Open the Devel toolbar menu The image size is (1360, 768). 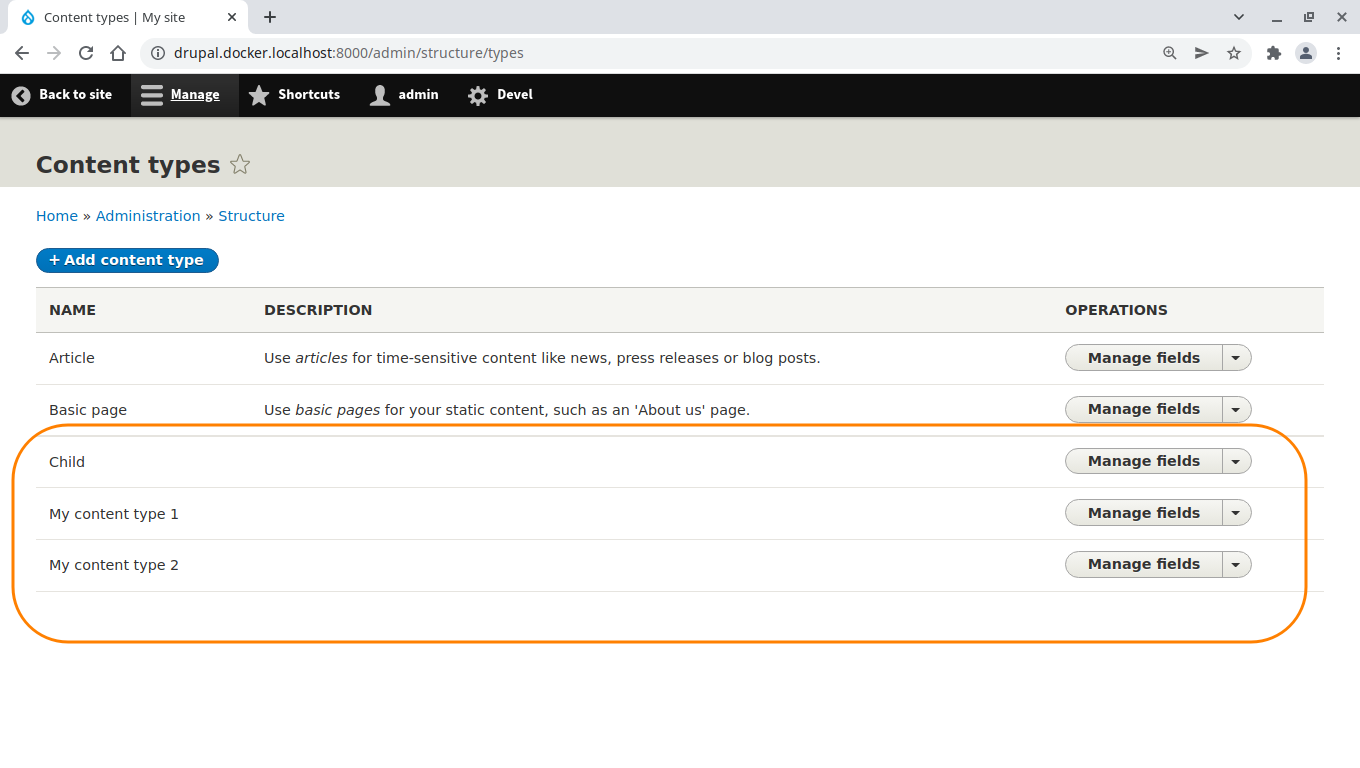(x=500, y=95)
